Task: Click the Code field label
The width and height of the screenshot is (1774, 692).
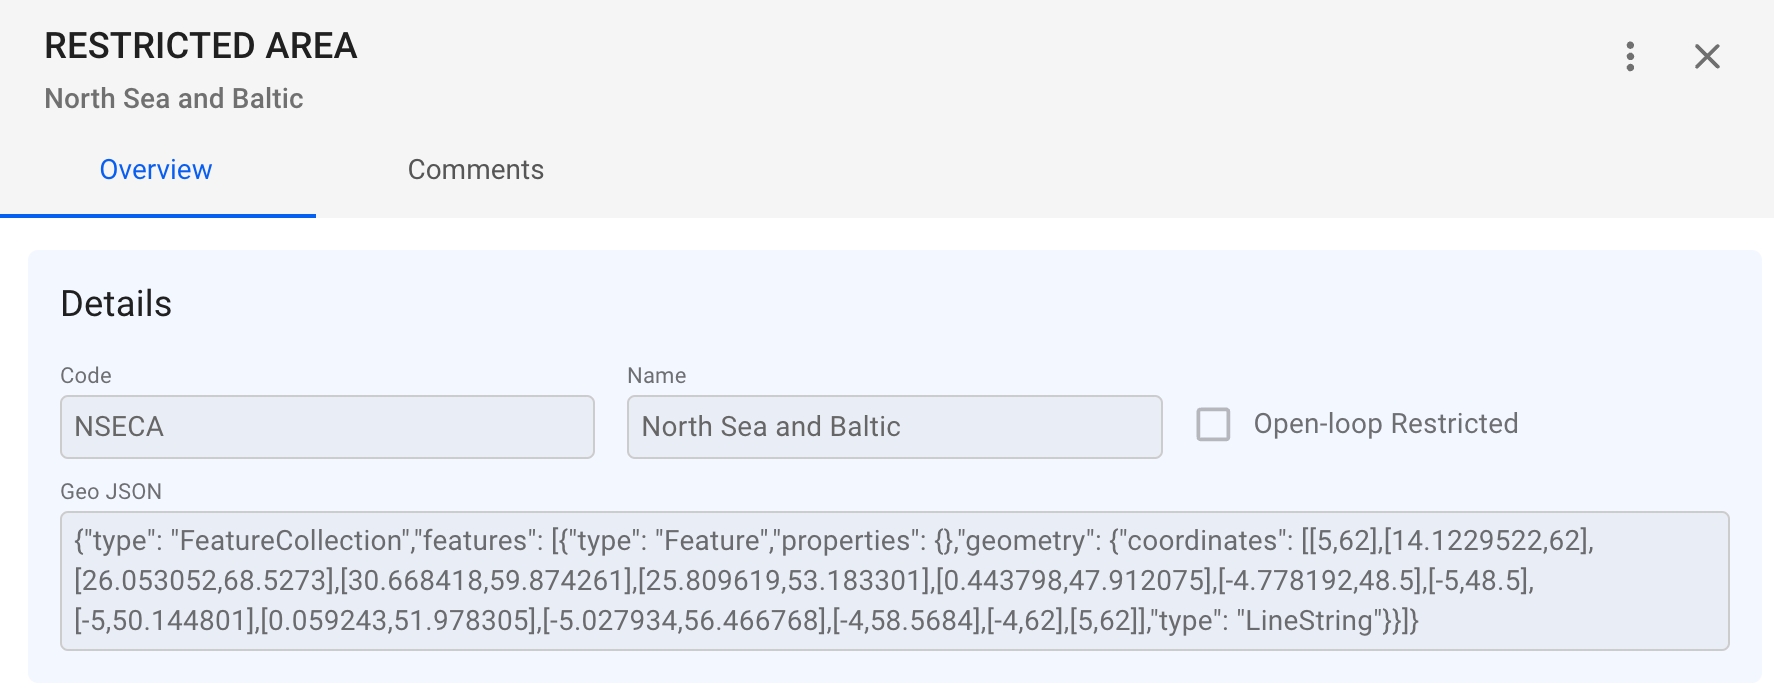Action: 86,376
